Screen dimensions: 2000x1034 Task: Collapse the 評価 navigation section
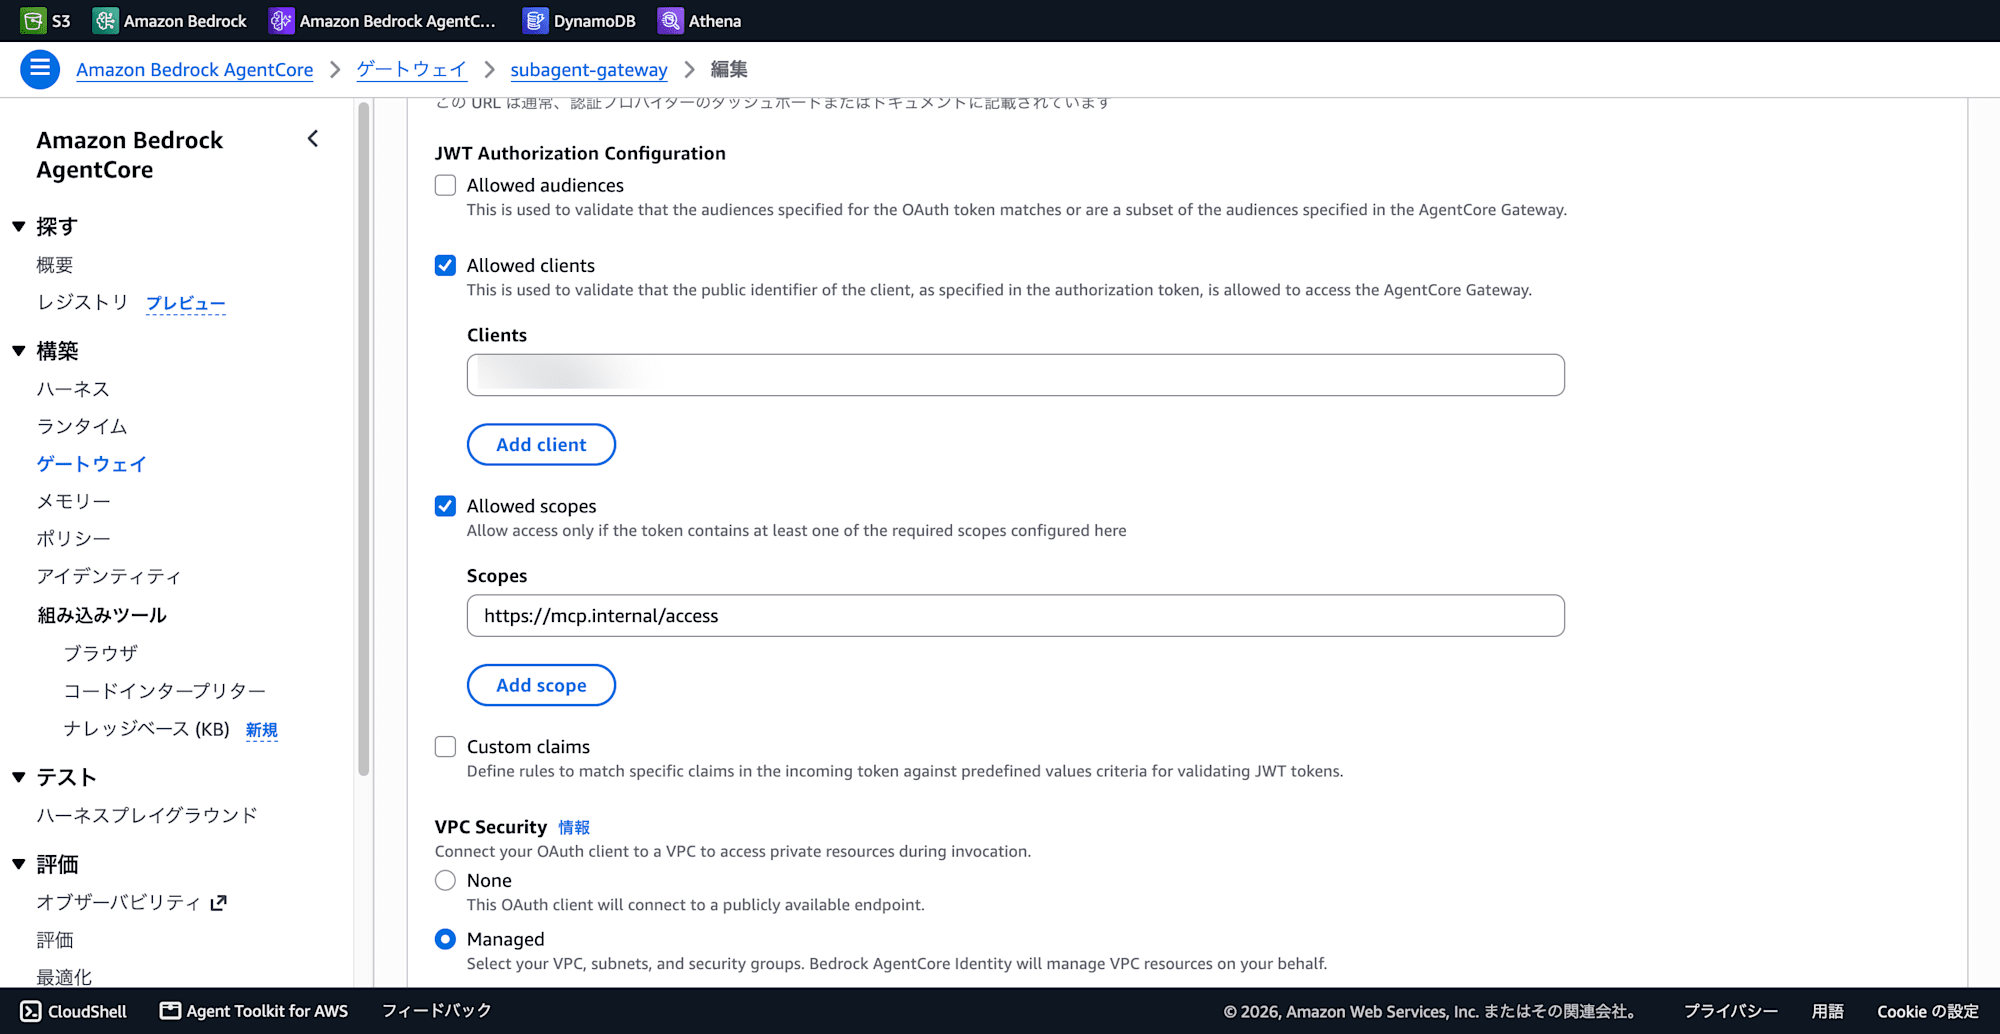click(x=18, y=864)
